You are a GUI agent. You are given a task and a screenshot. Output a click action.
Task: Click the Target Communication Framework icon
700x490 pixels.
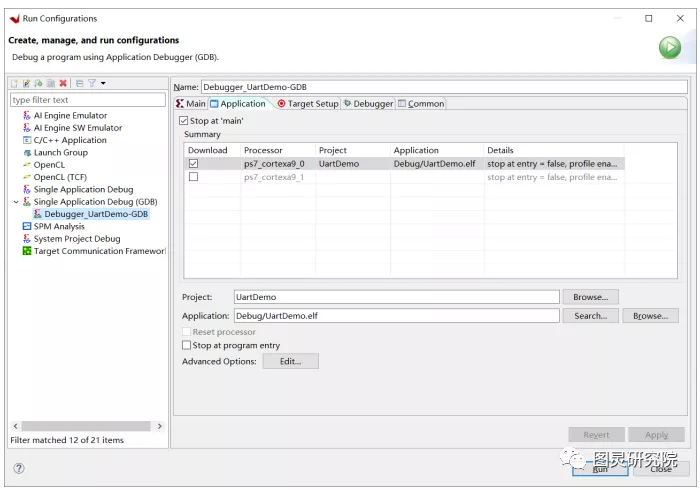pos(27,251)
